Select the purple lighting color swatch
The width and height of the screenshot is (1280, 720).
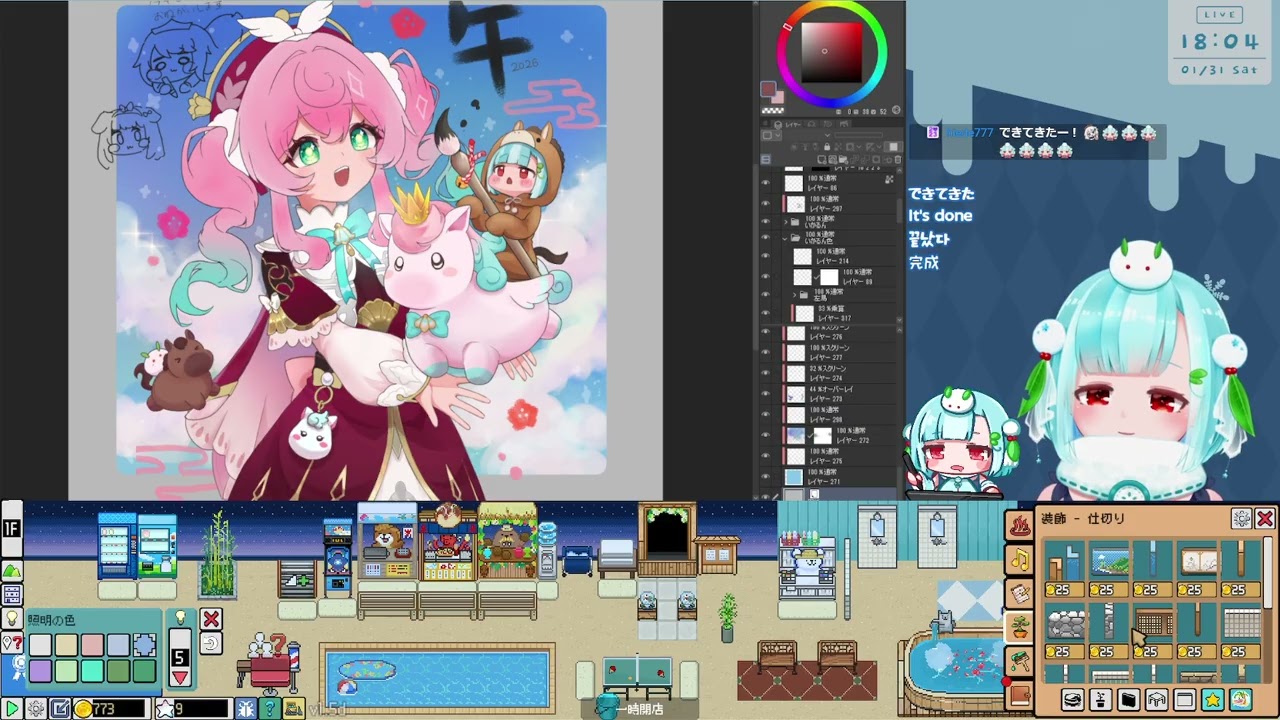click(x=40, y=671)
